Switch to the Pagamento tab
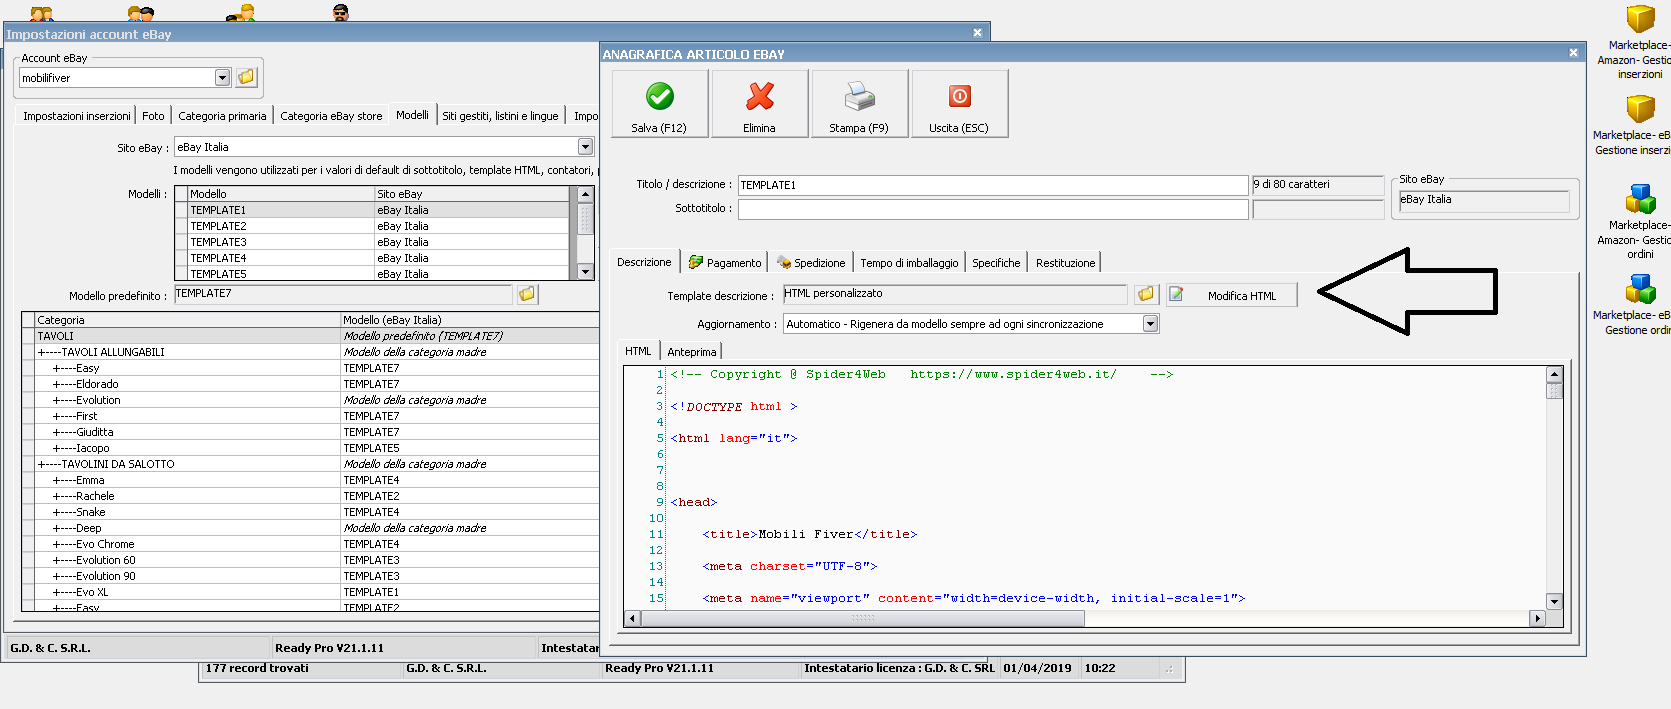 point(725,263)
